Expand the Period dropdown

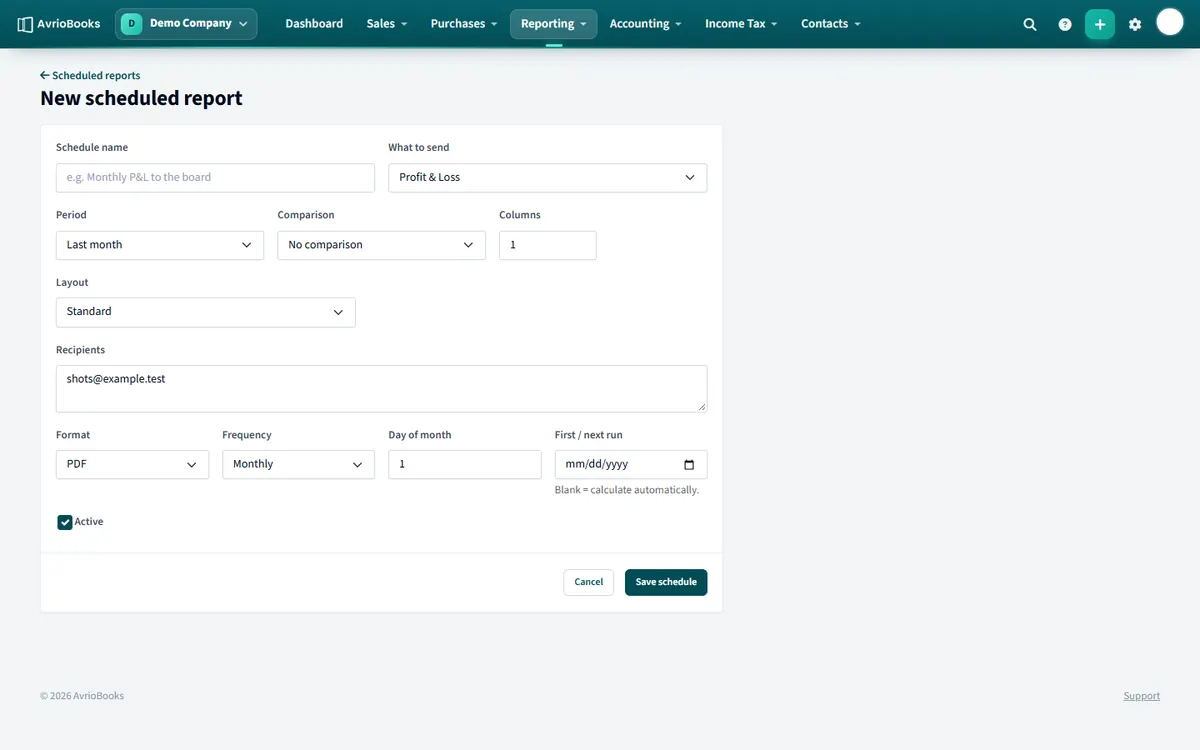click(x=160, y=245)
